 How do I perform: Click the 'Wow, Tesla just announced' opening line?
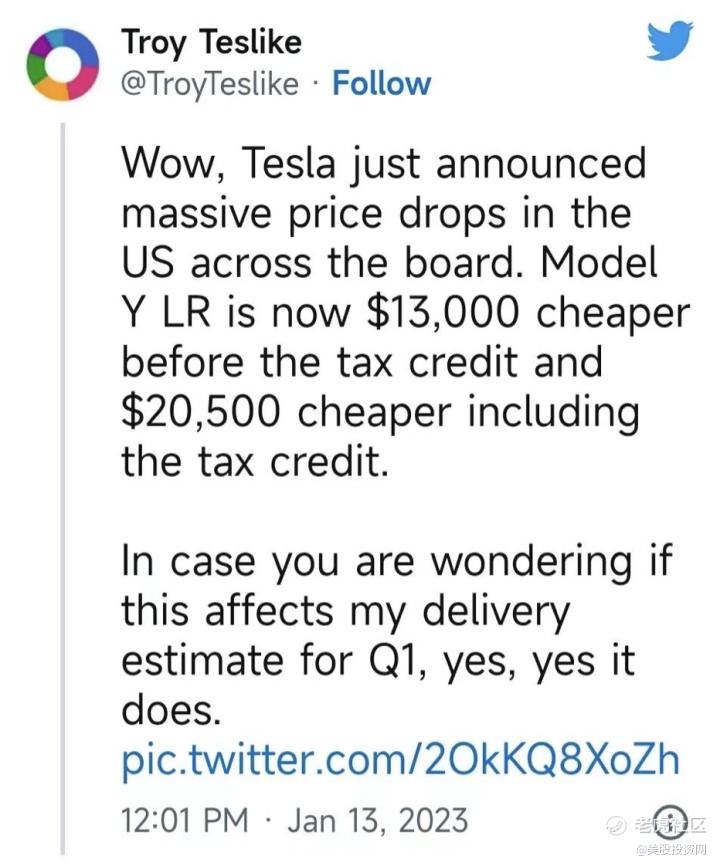384,163
